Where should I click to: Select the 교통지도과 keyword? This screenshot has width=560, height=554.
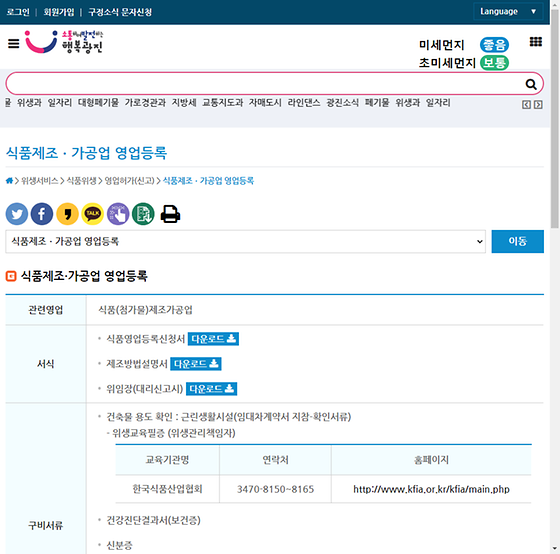tap(222, 103)
